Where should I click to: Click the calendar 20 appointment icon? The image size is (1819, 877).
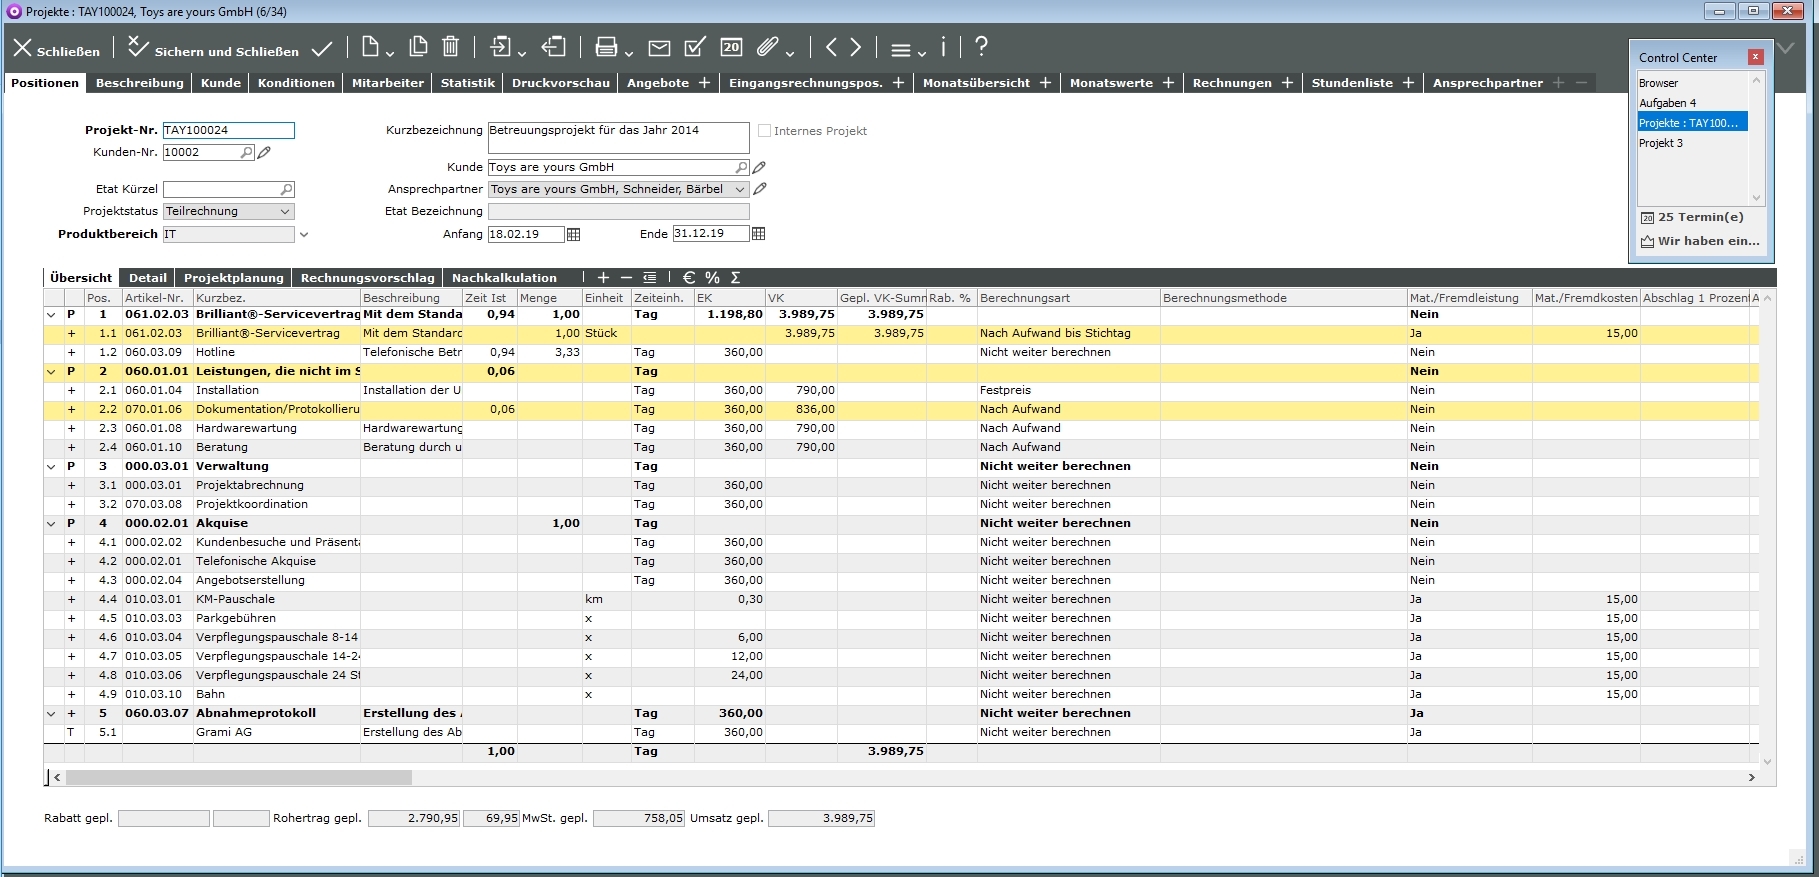pos(731,47)
